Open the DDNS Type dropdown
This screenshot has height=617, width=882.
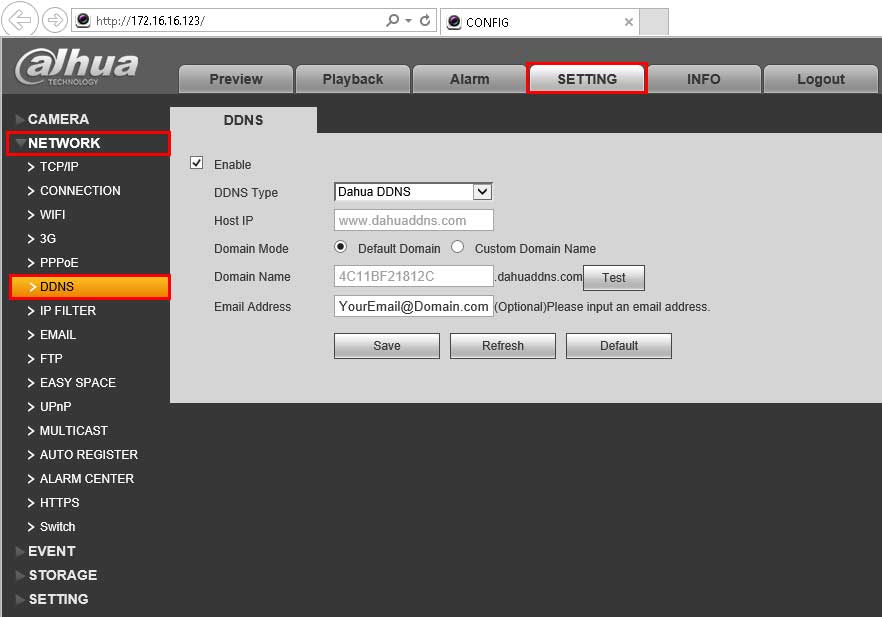482,192
